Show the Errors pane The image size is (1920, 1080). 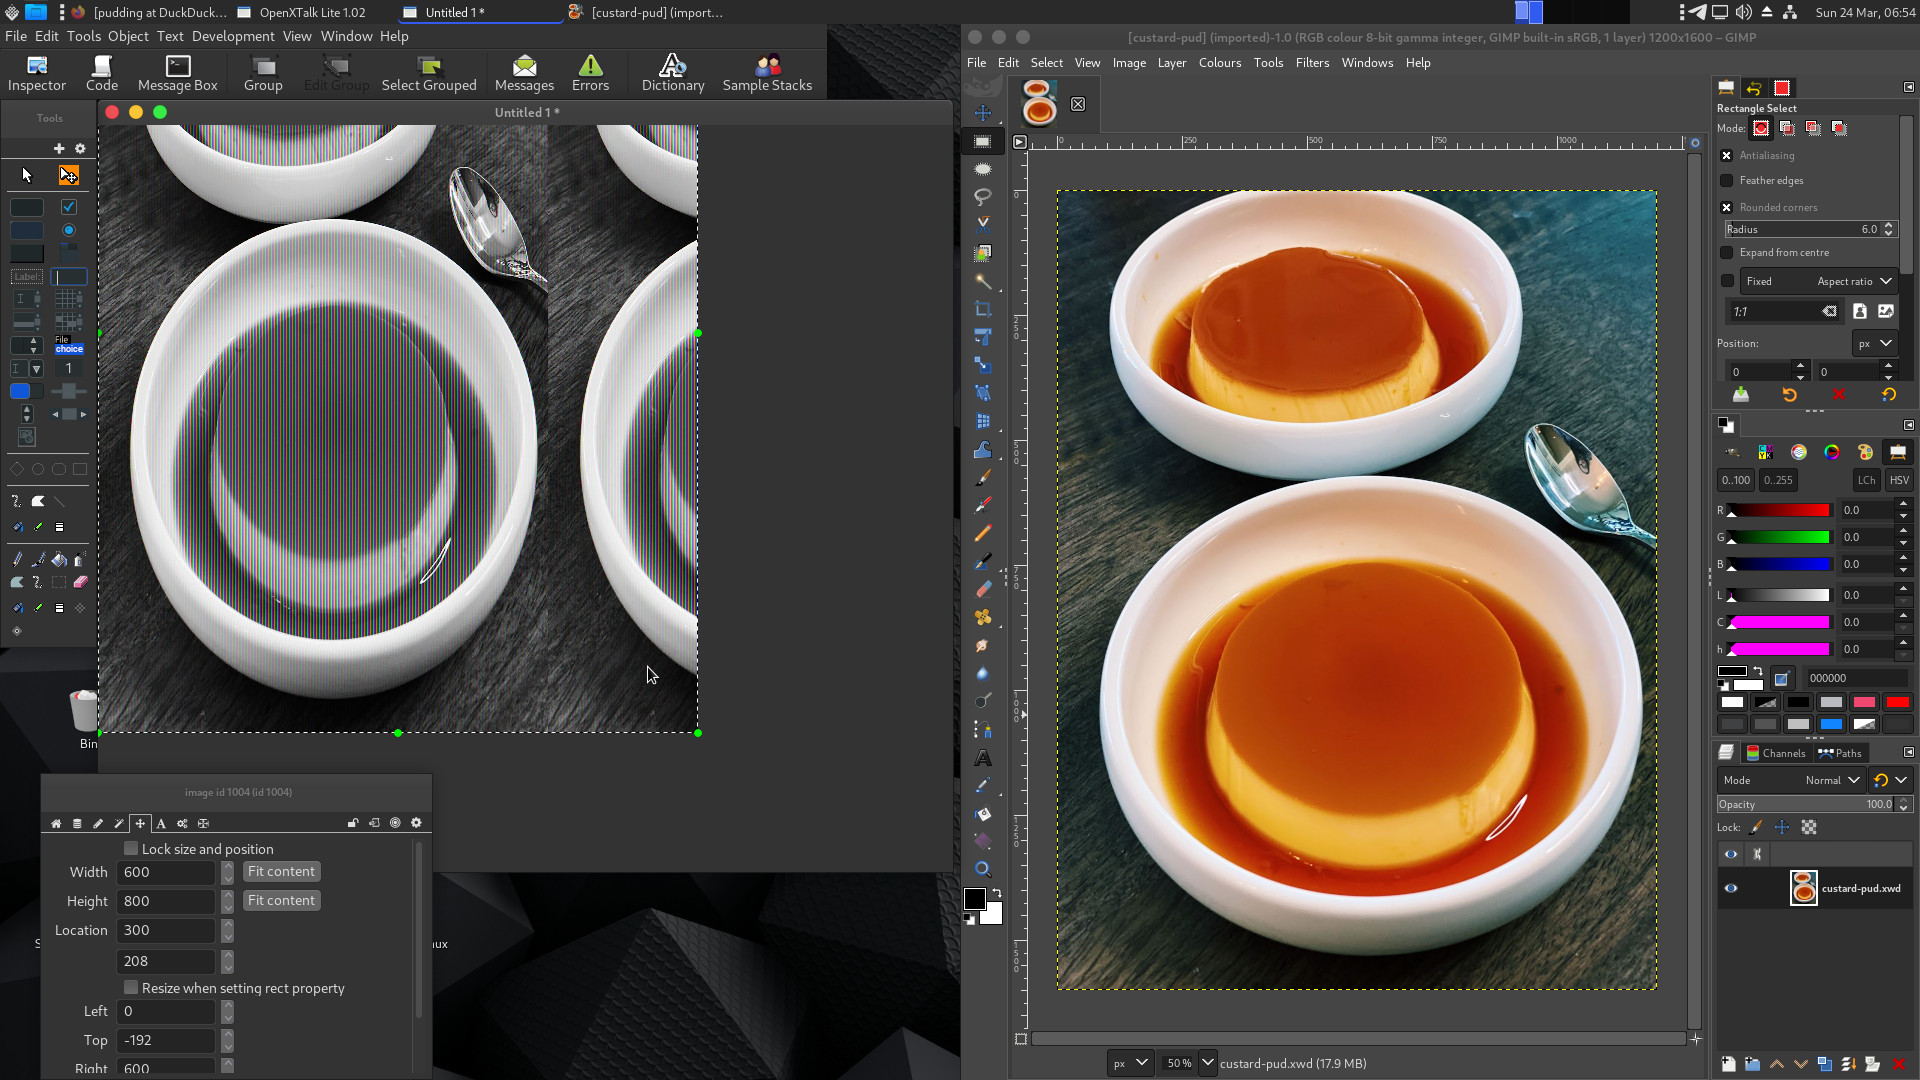click(590, 73)
